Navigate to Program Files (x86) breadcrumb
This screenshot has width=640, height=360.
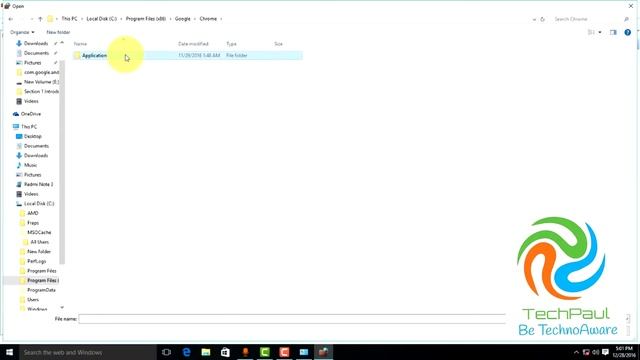click(x=146, y=19)
